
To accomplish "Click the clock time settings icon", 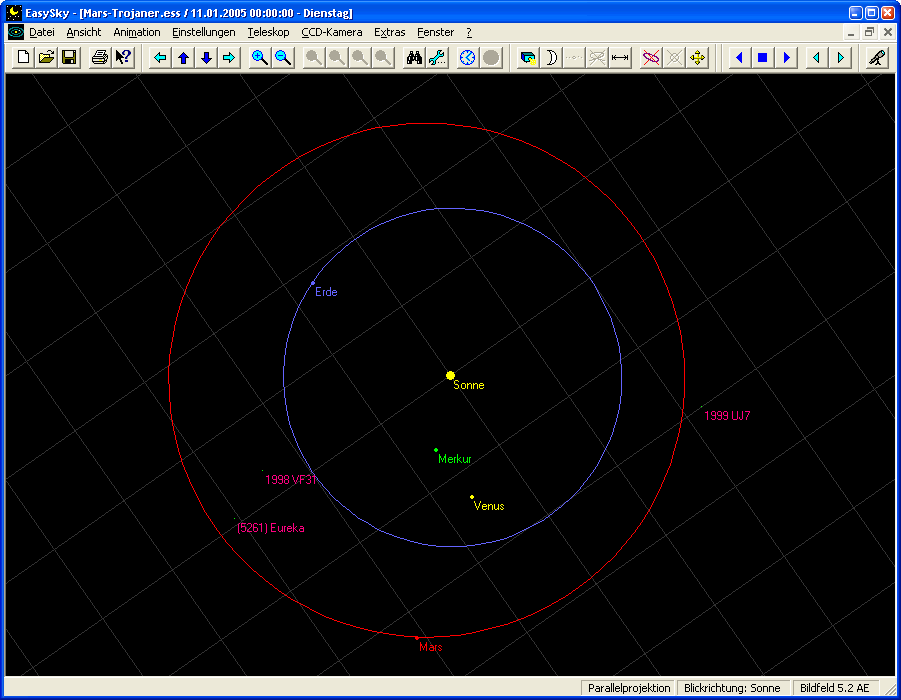I will [x=468, y=58].
